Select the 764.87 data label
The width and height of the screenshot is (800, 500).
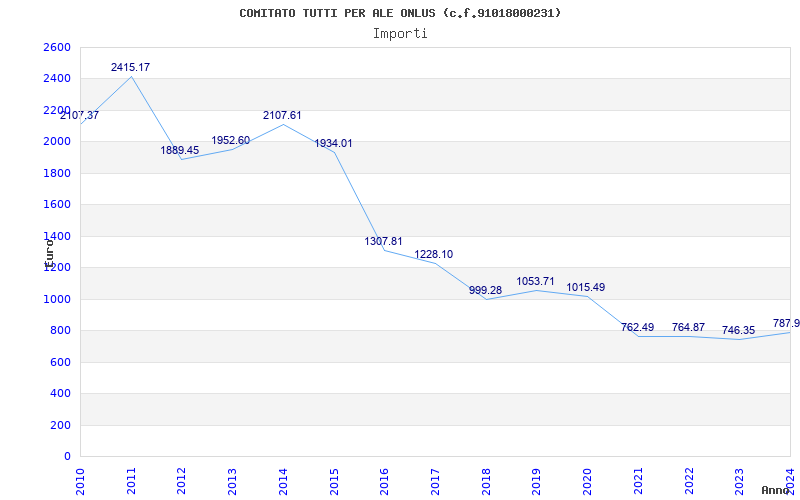coord(688,328)
